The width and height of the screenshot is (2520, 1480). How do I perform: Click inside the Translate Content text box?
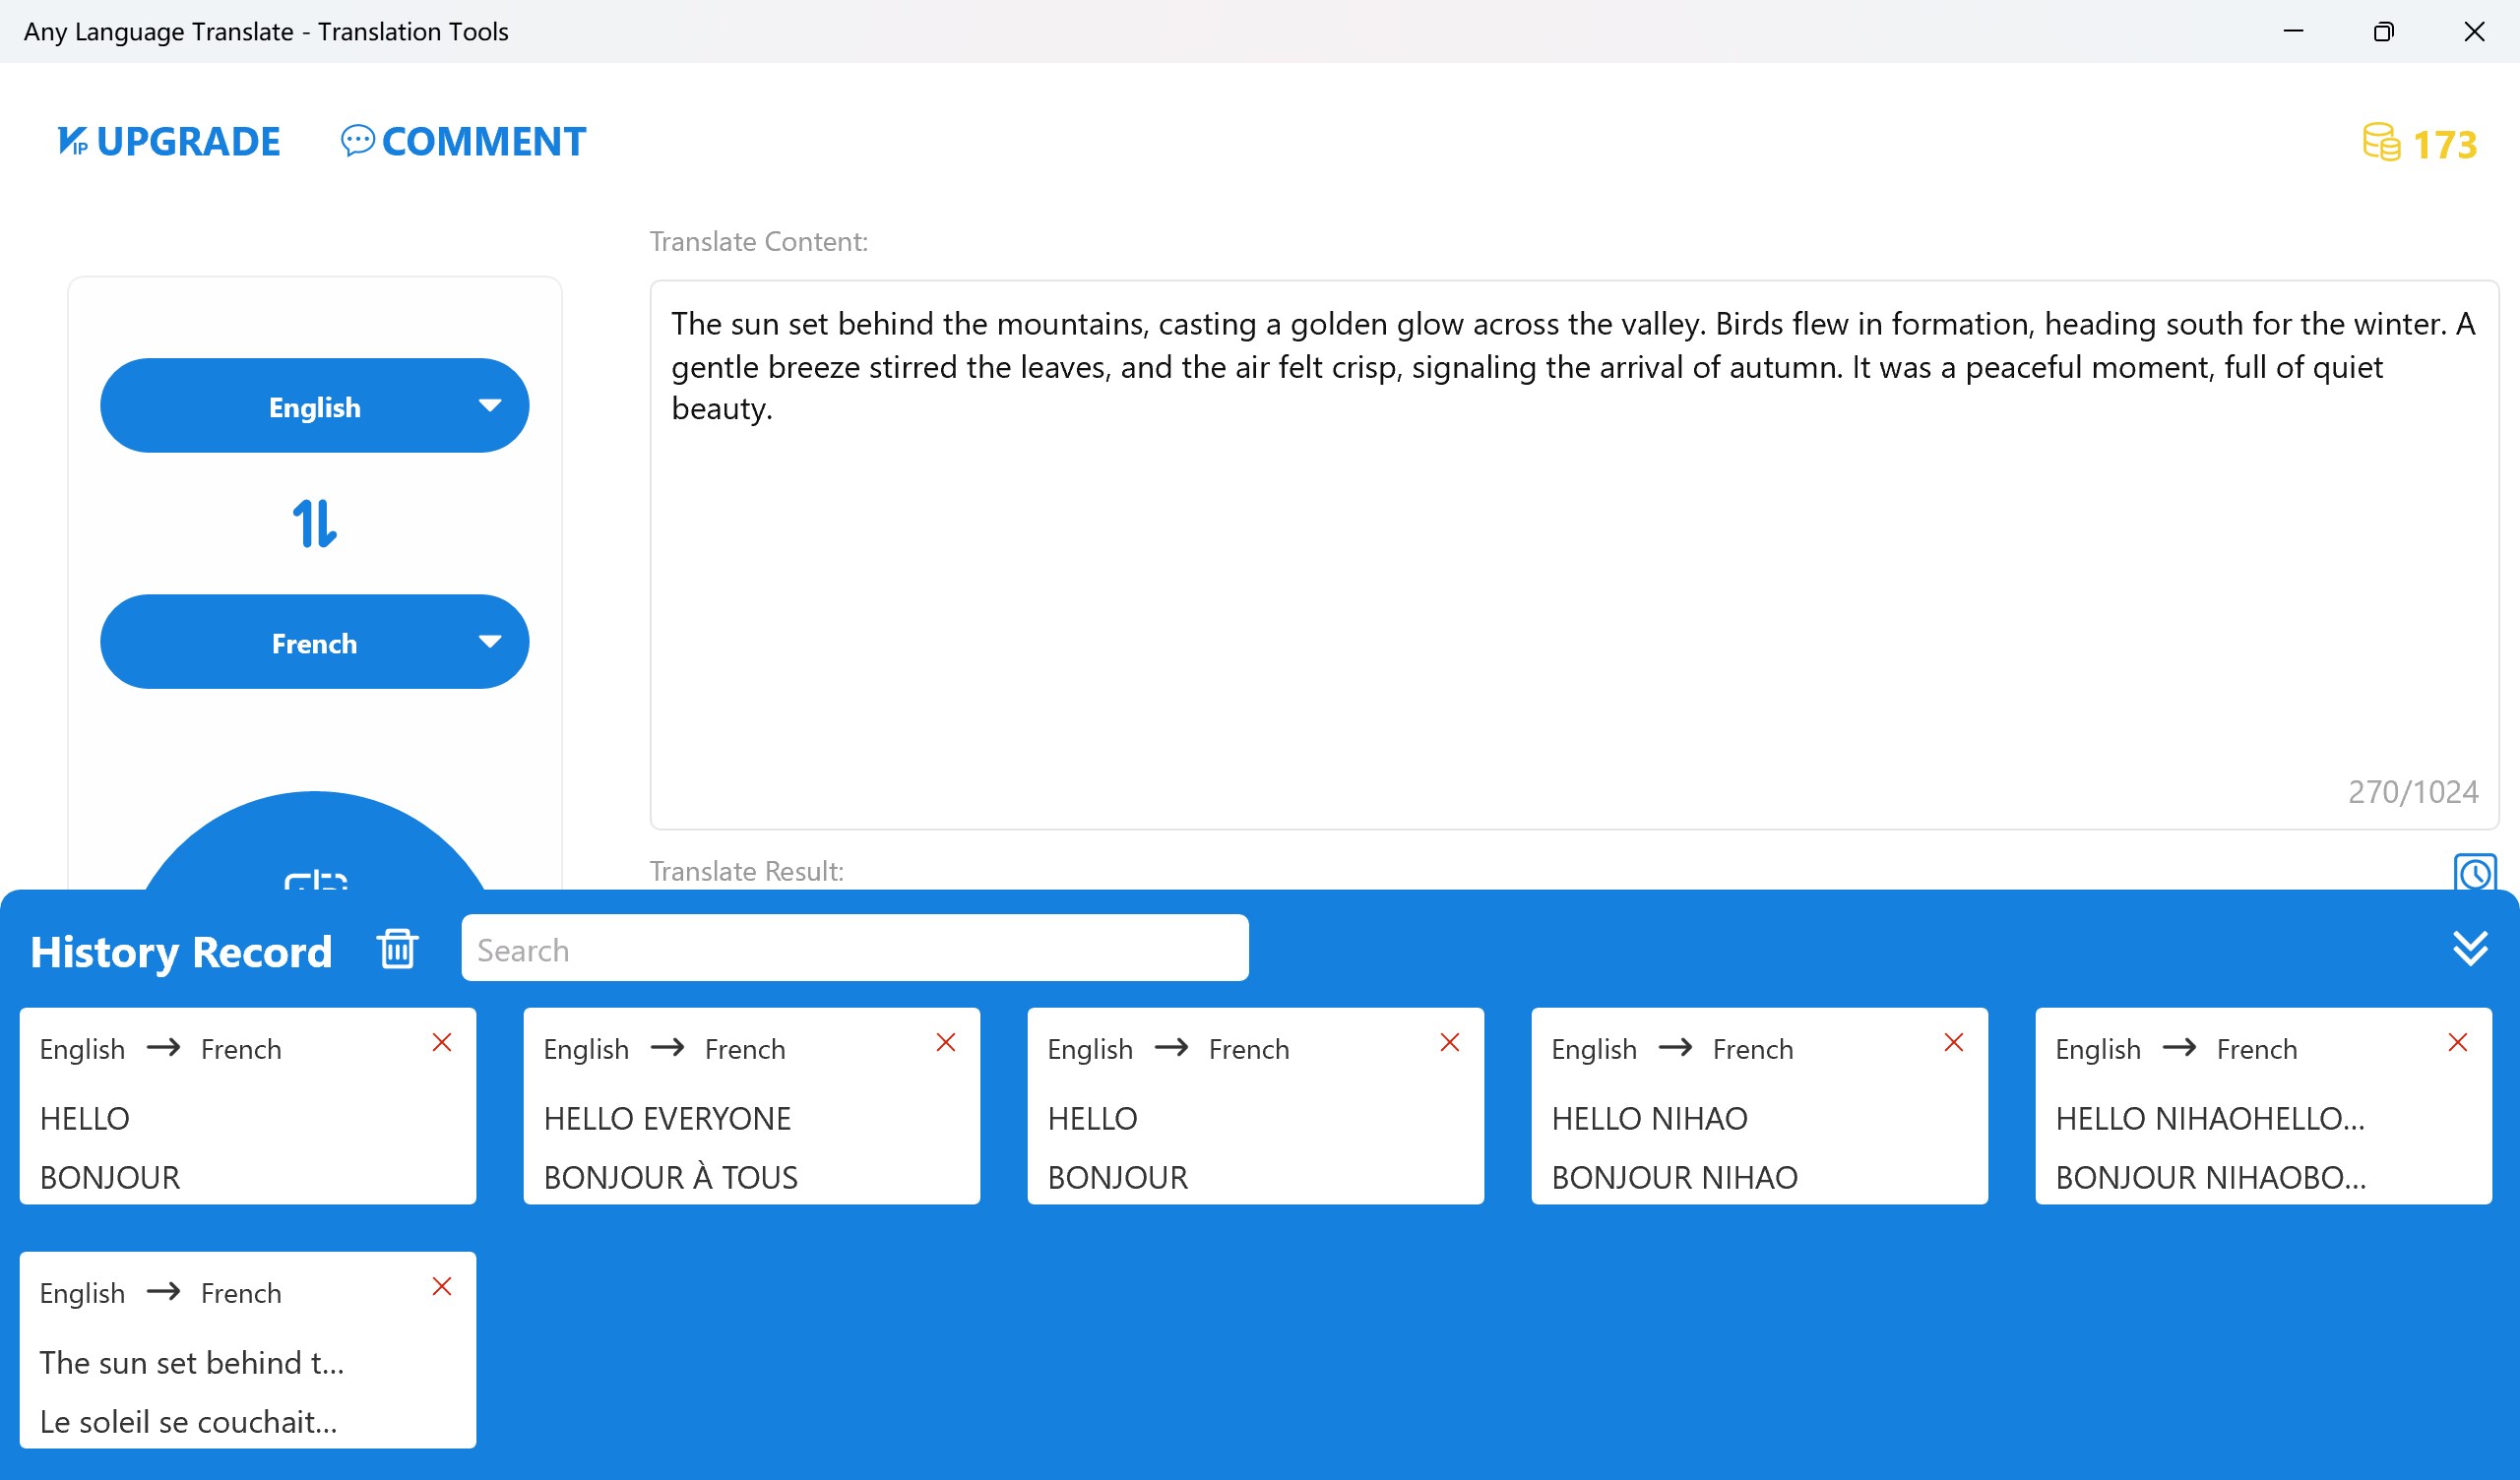[1572, 600]
